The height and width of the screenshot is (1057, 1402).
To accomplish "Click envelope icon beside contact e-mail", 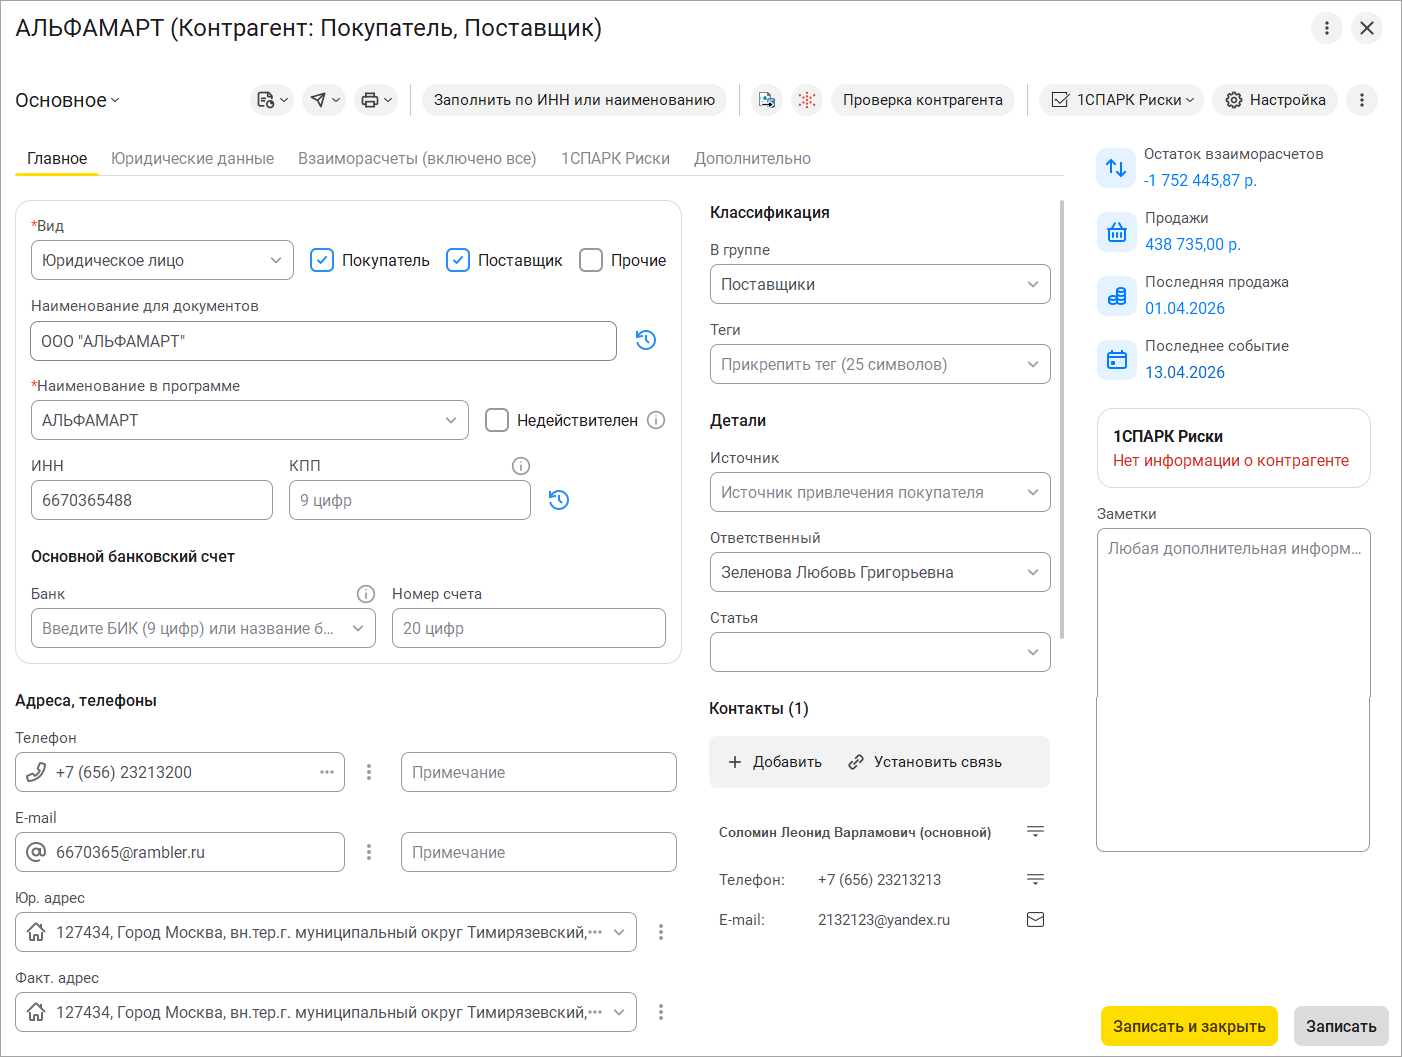I will click(1035, 920).
